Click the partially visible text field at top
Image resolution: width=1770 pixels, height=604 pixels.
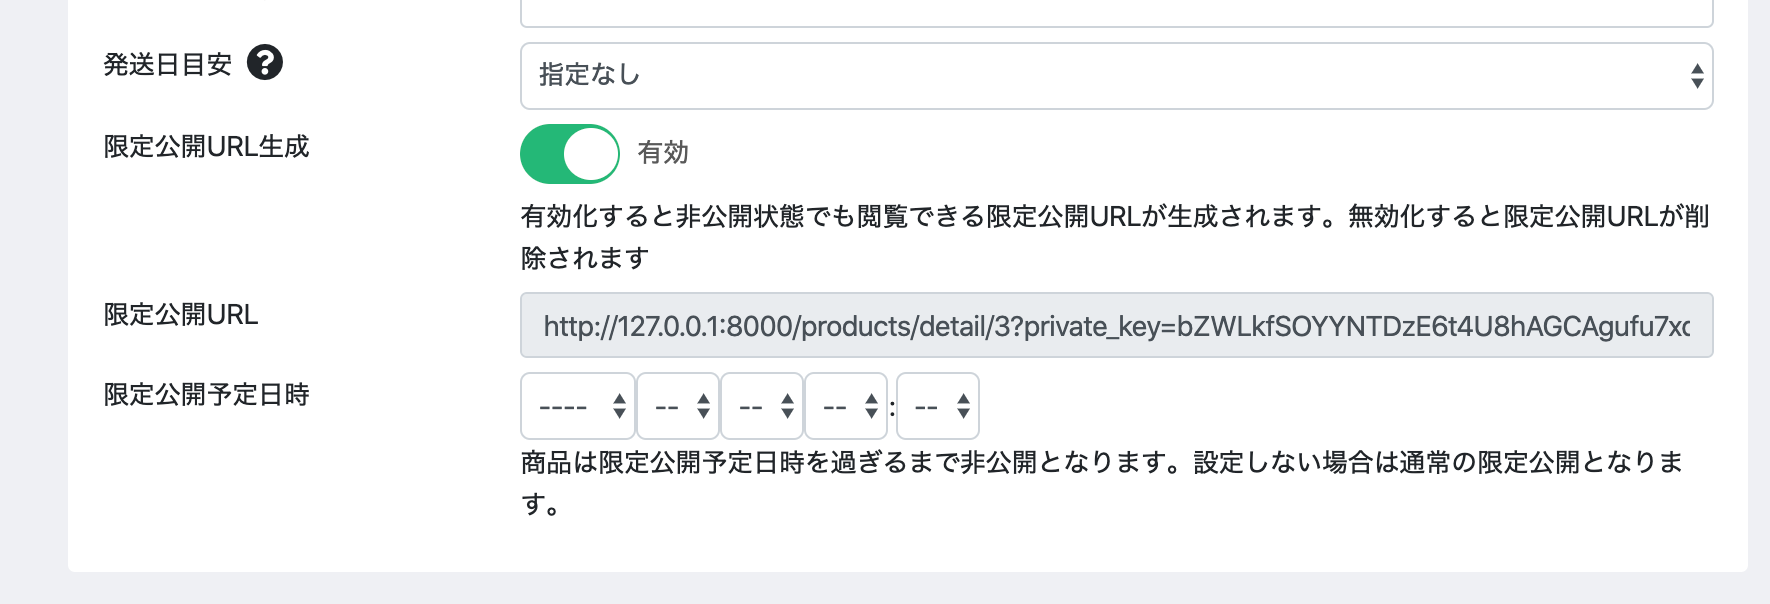coord(1115,12)
